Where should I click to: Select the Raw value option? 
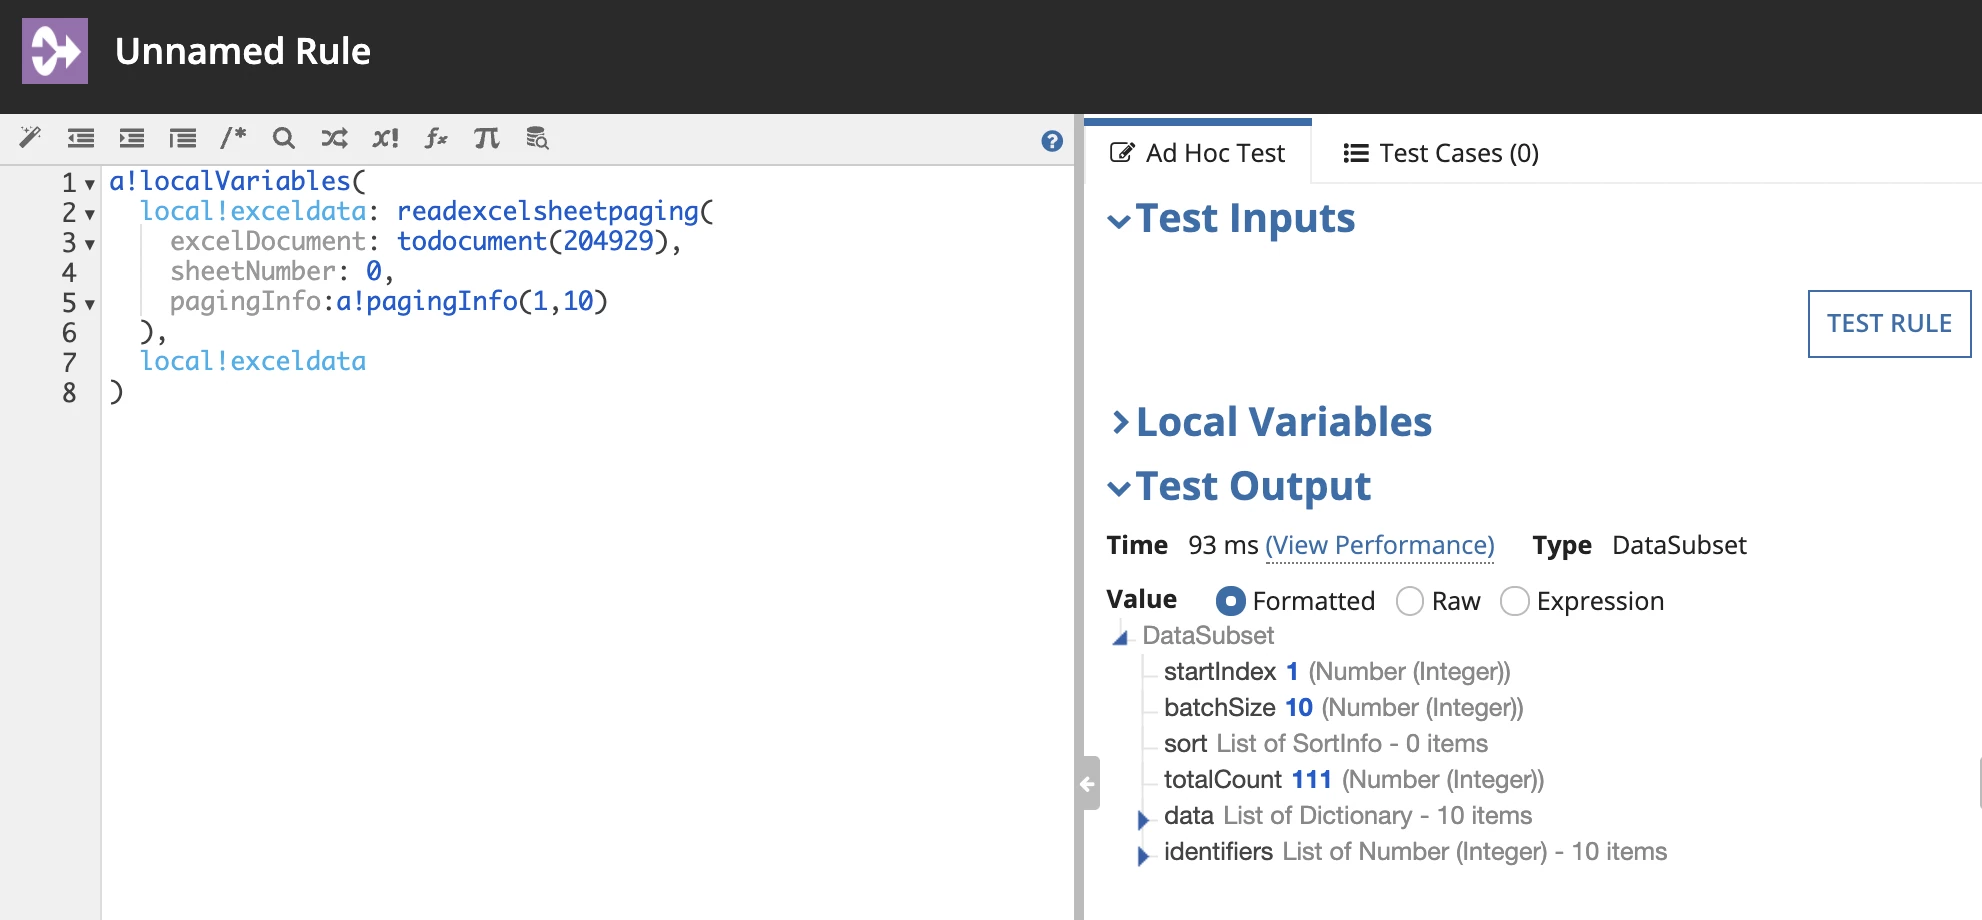point(1410,601)
